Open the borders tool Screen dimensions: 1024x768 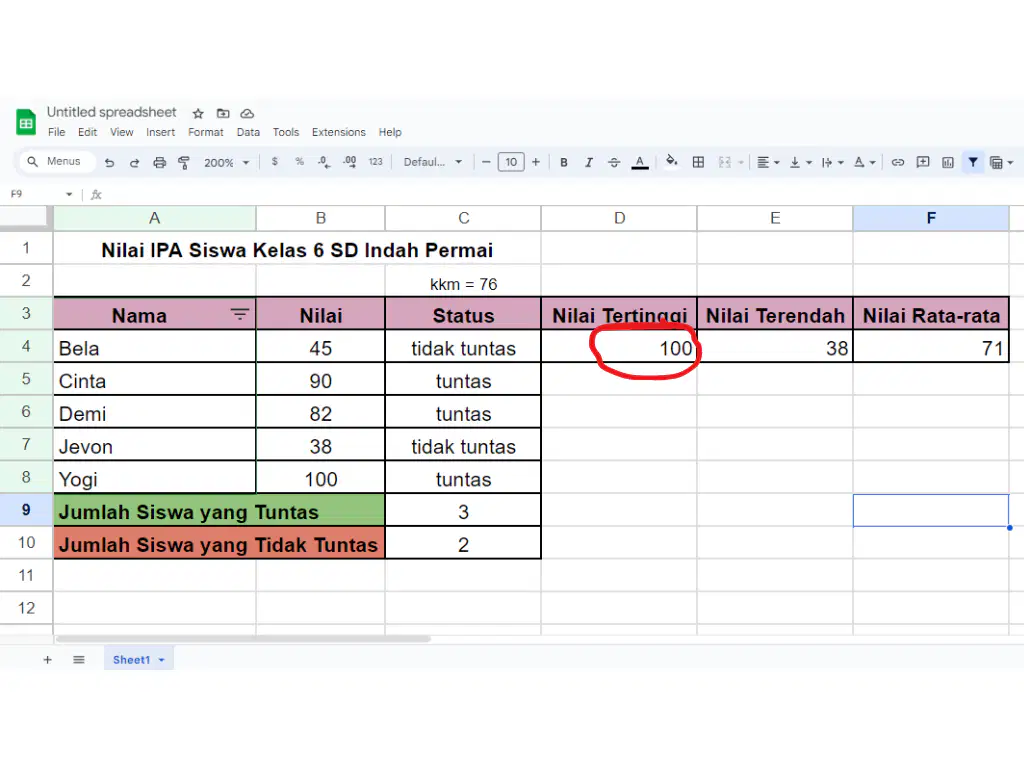[x=698, y=162]
